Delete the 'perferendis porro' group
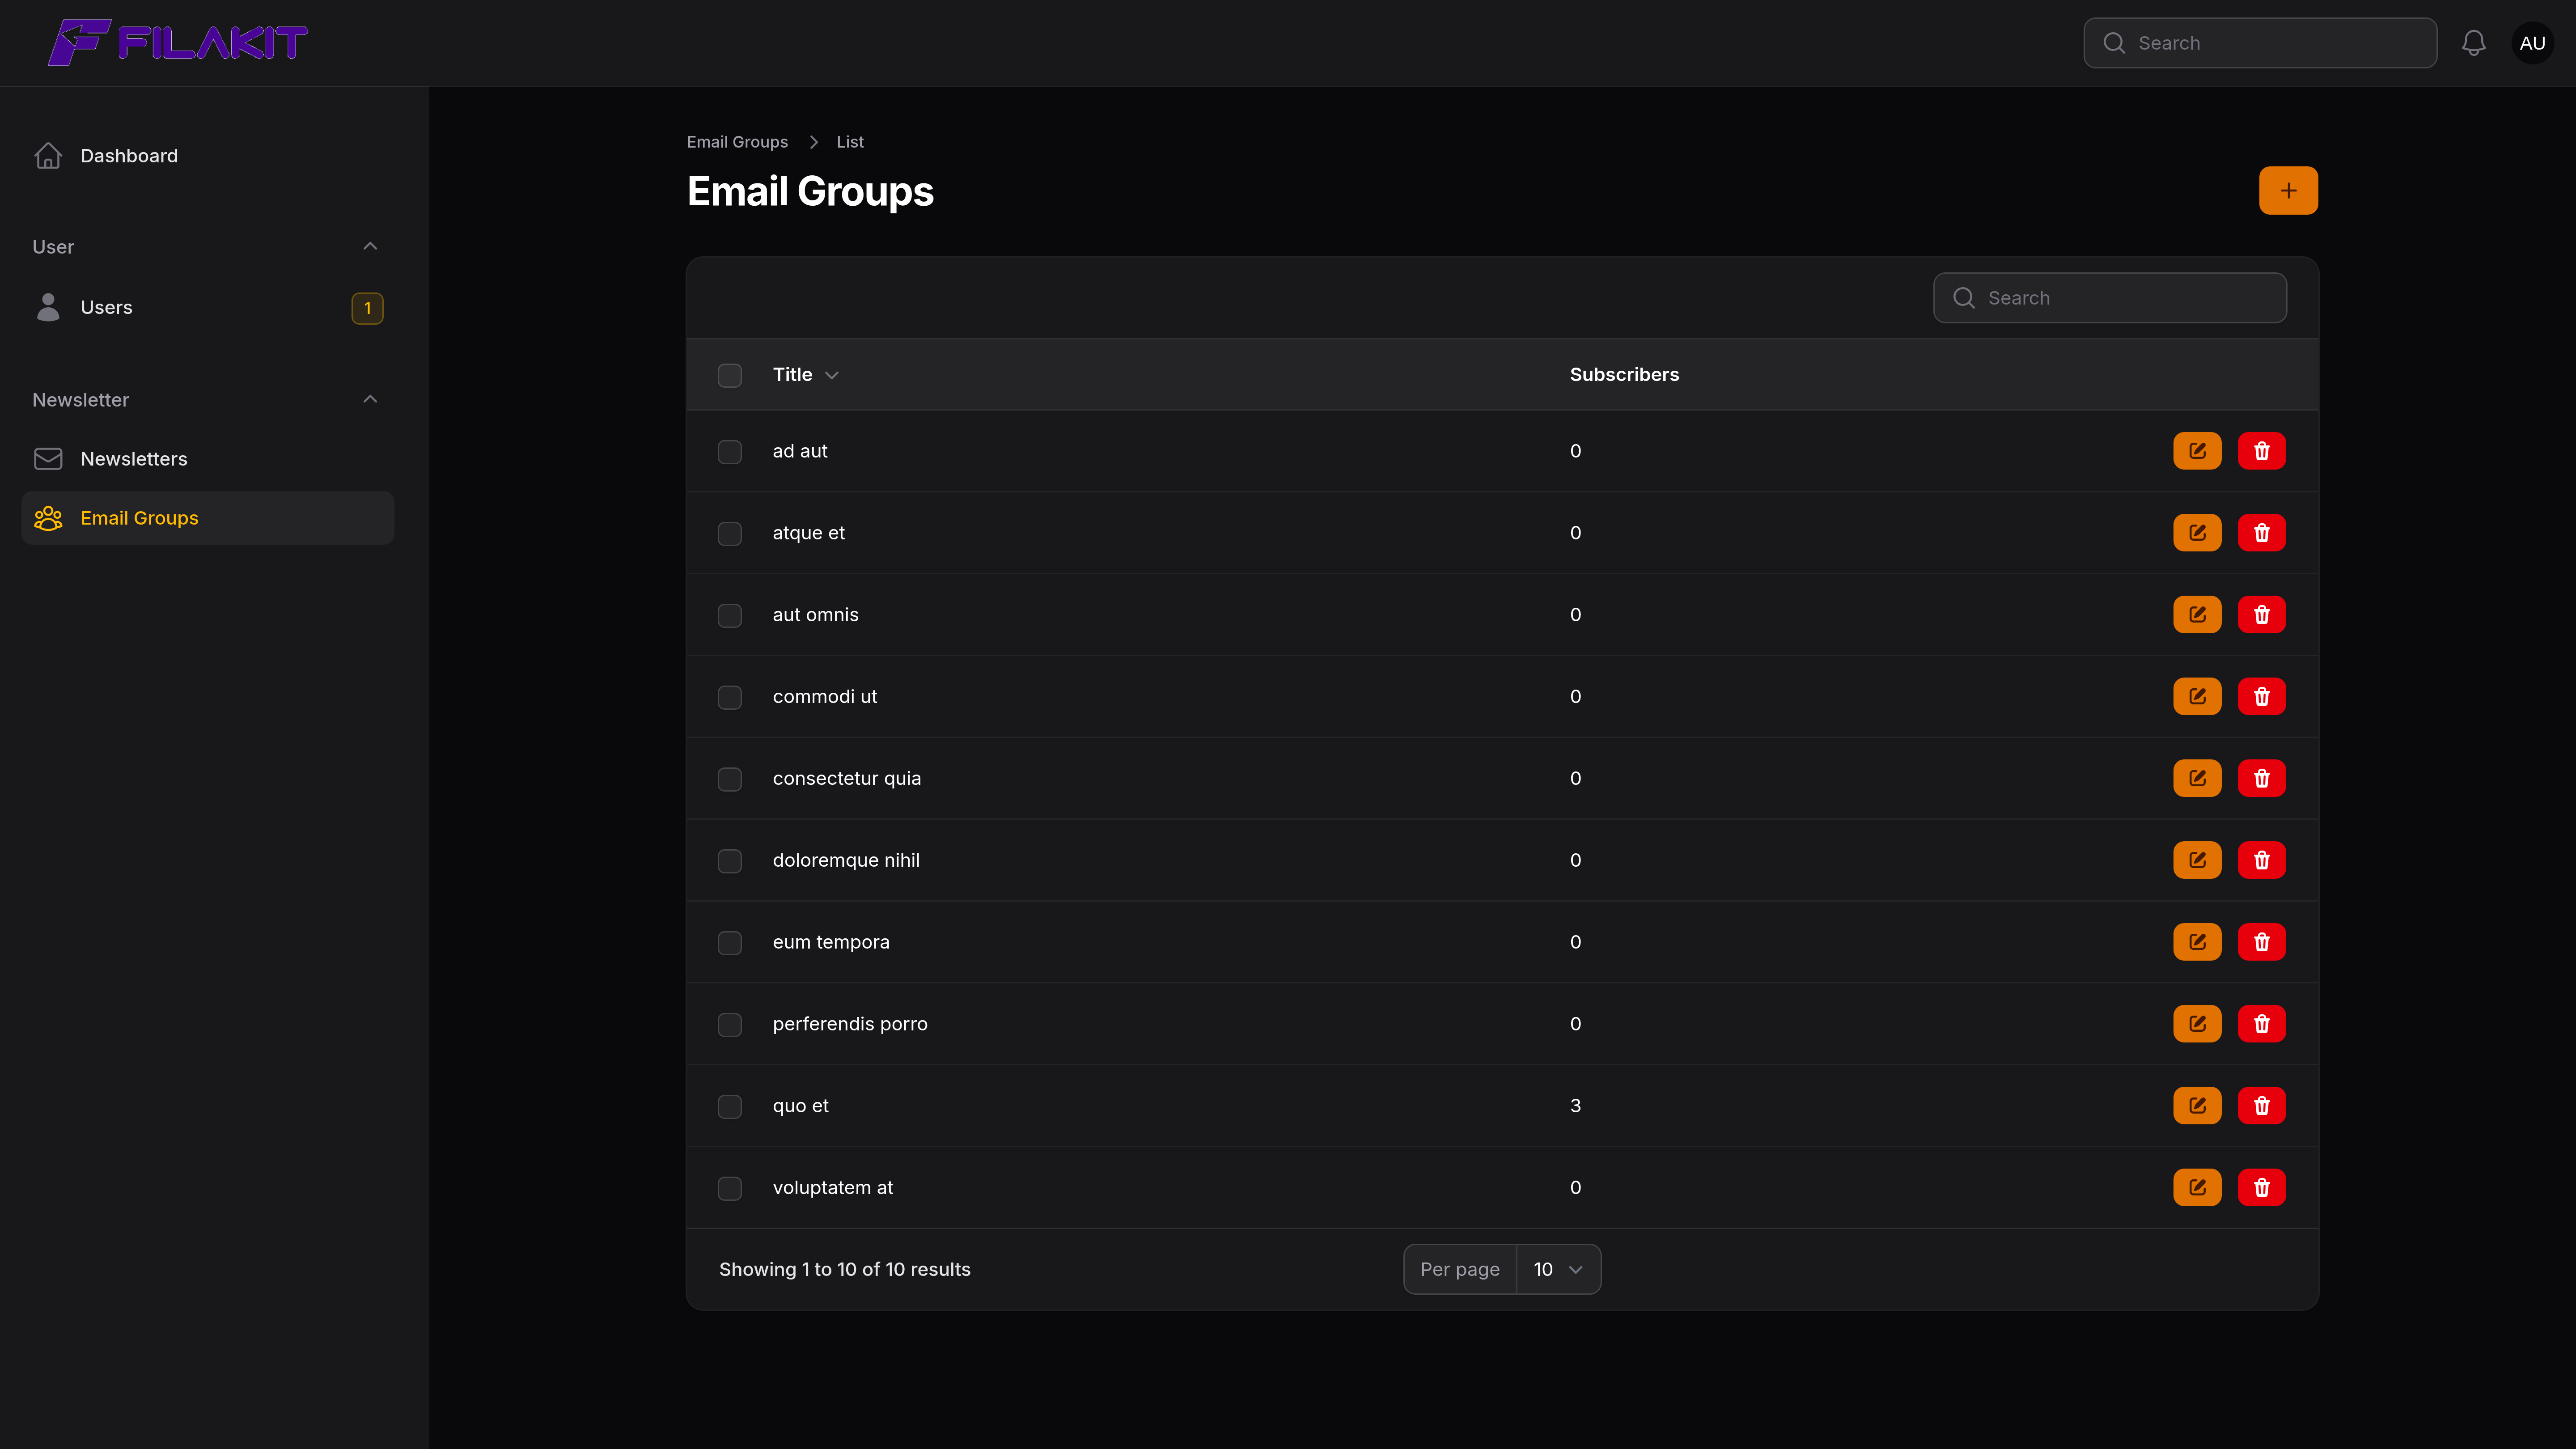This screenshot has width=2576, height=1449. [x=2262, y=1024]
